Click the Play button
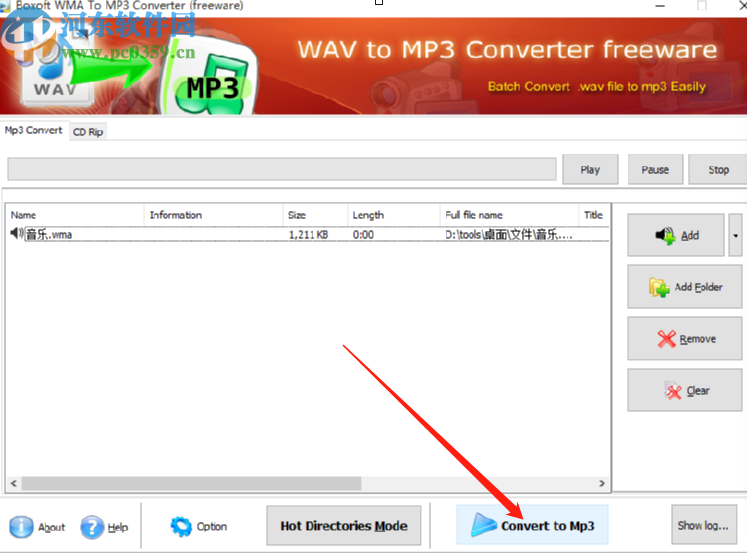 [590, 170]
